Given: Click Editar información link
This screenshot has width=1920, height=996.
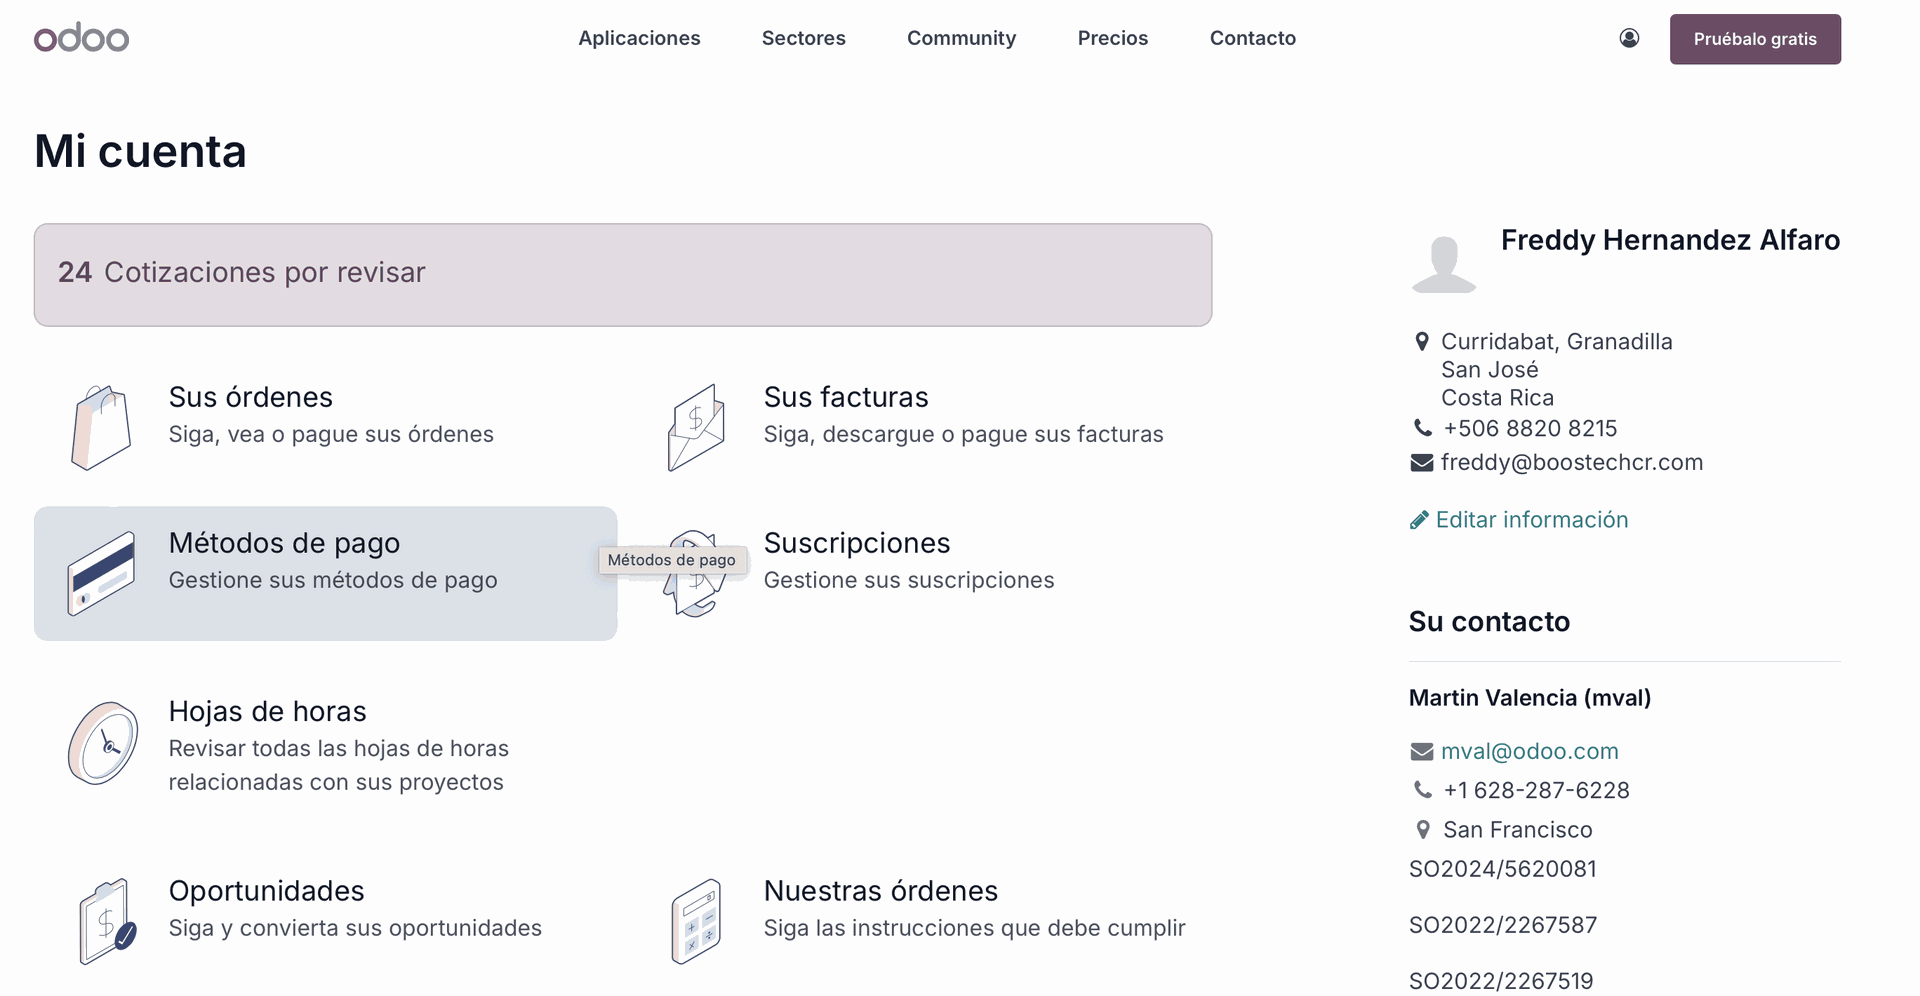Looking at the screenshot, I should (1532, 520).
